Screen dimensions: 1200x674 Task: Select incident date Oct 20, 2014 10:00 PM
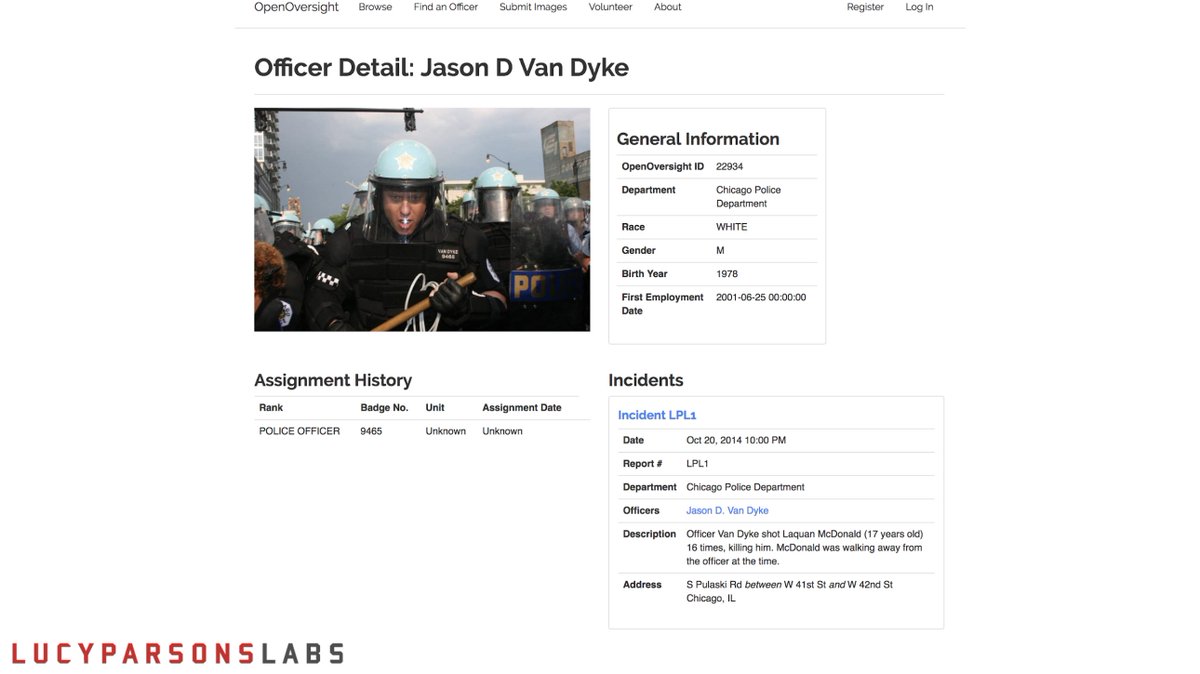tap(736, 441)
